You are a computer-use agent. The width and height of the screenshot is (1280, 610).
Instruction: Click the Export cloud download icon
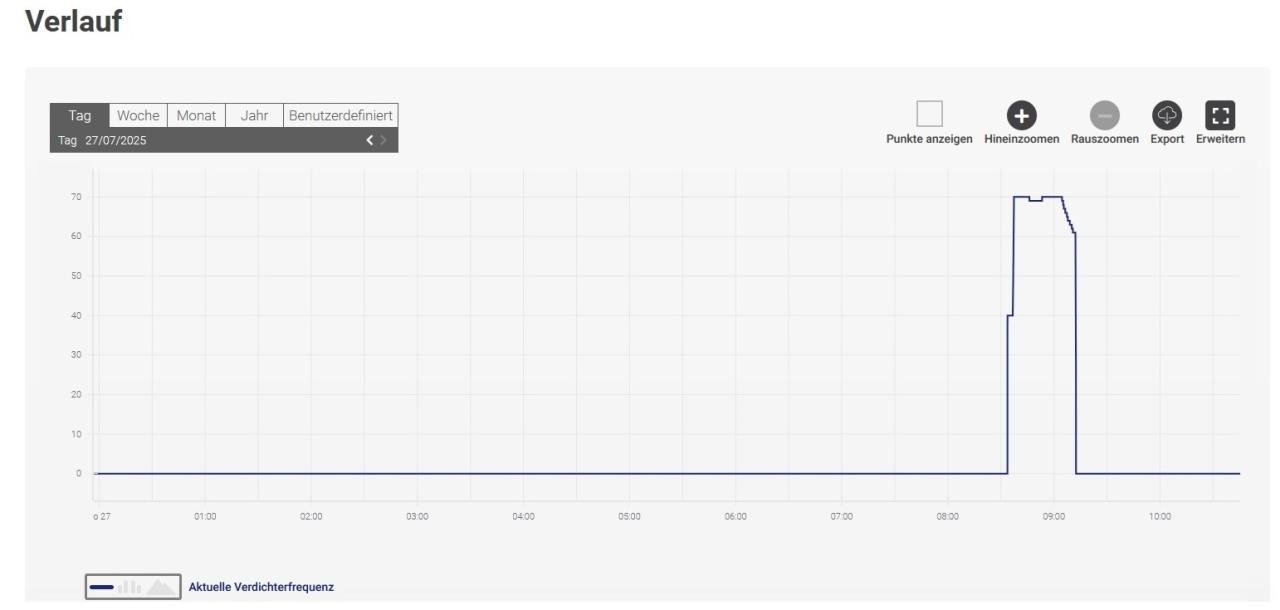[x=1167, y=116]
